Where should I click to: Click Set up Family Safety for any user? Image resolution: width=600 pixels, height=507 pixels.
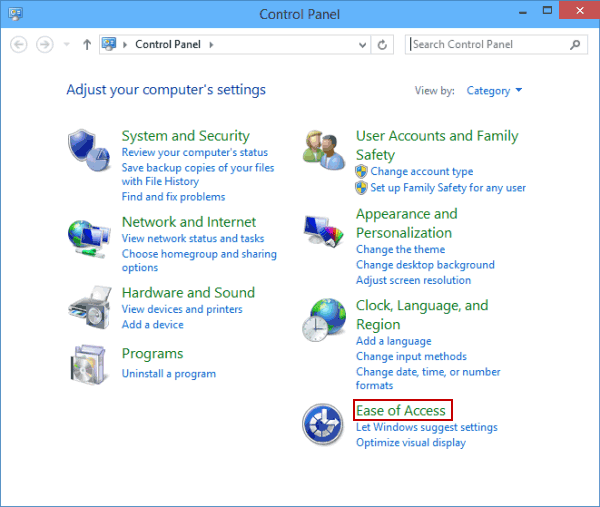tap(447, 188)
